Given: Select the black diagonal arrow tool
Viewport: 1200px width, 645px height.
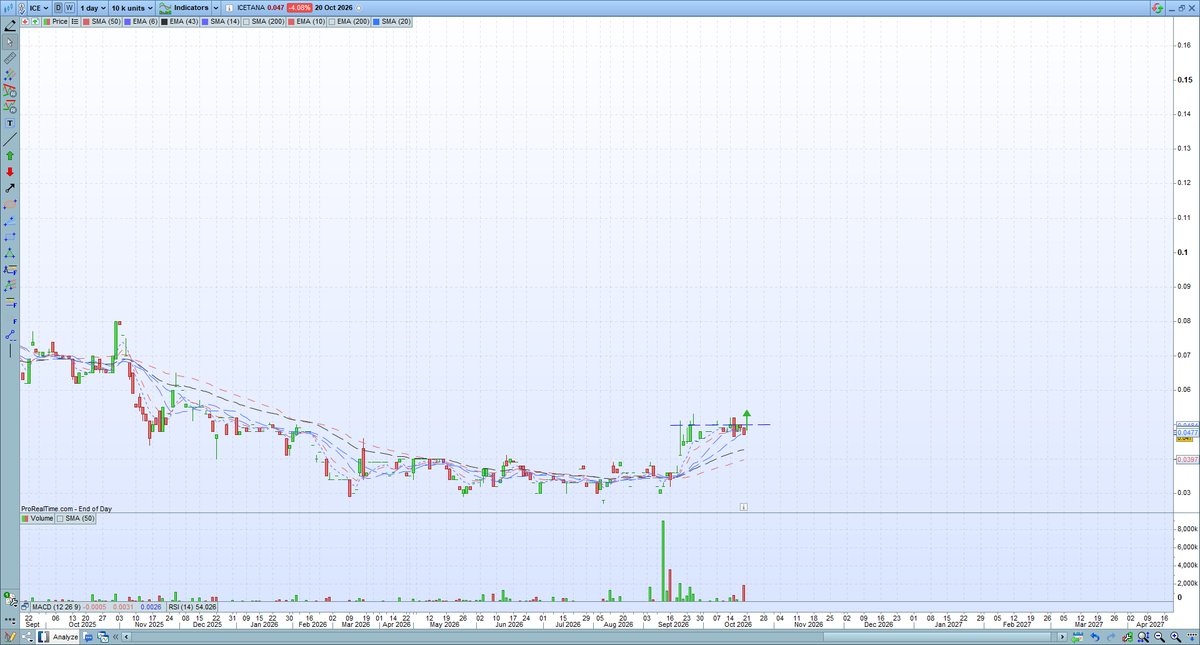Looking at the screenshot, I should click(10, 188).
